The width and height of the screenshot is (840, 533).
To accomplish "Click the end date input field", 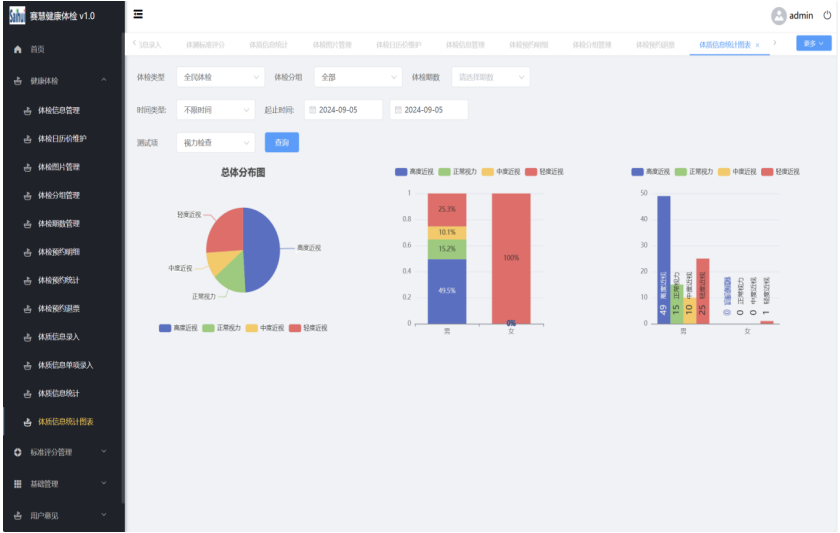I will click(x=429, y=110).
